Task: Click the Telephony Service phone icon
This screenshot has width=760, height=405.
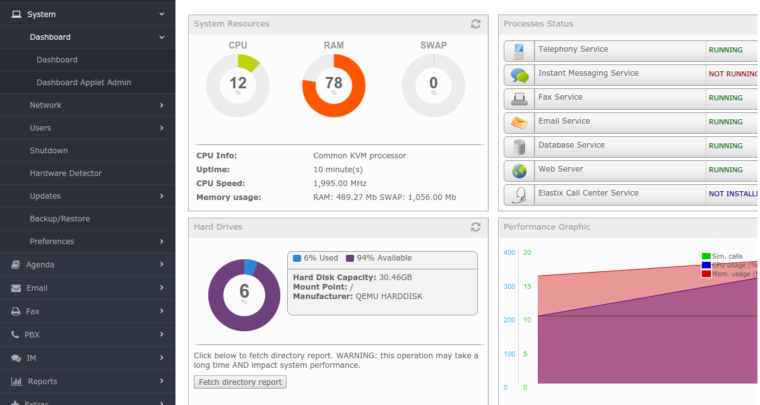Action: (519, 50)
